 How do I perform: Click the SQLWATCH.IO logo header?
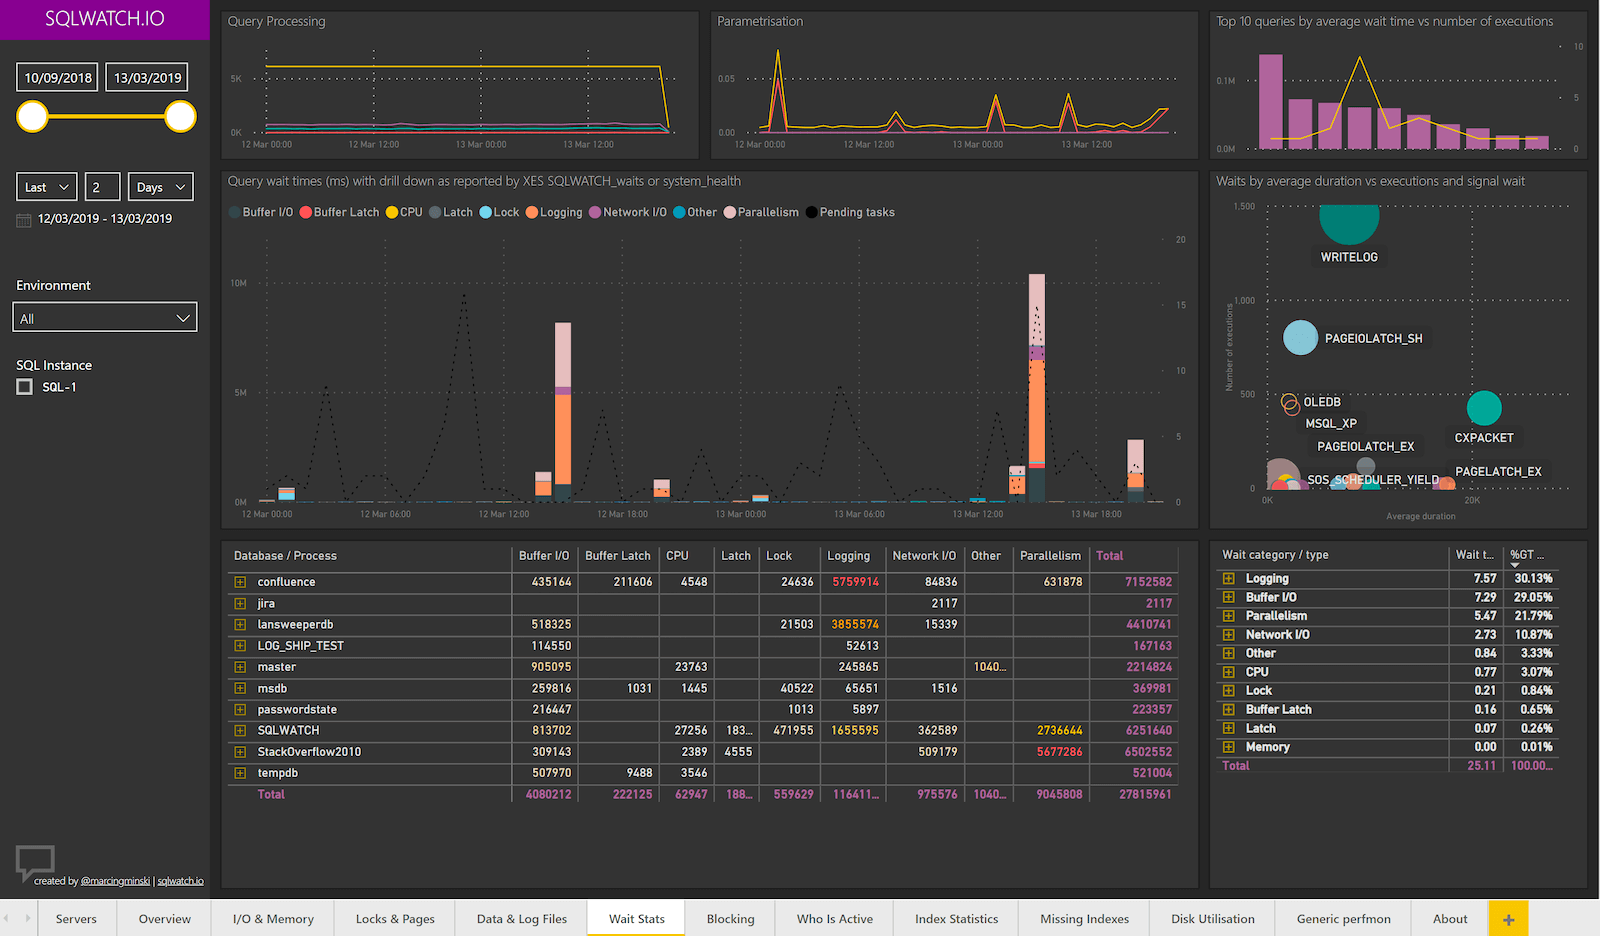pyautogui.click(x=104, y=19)
